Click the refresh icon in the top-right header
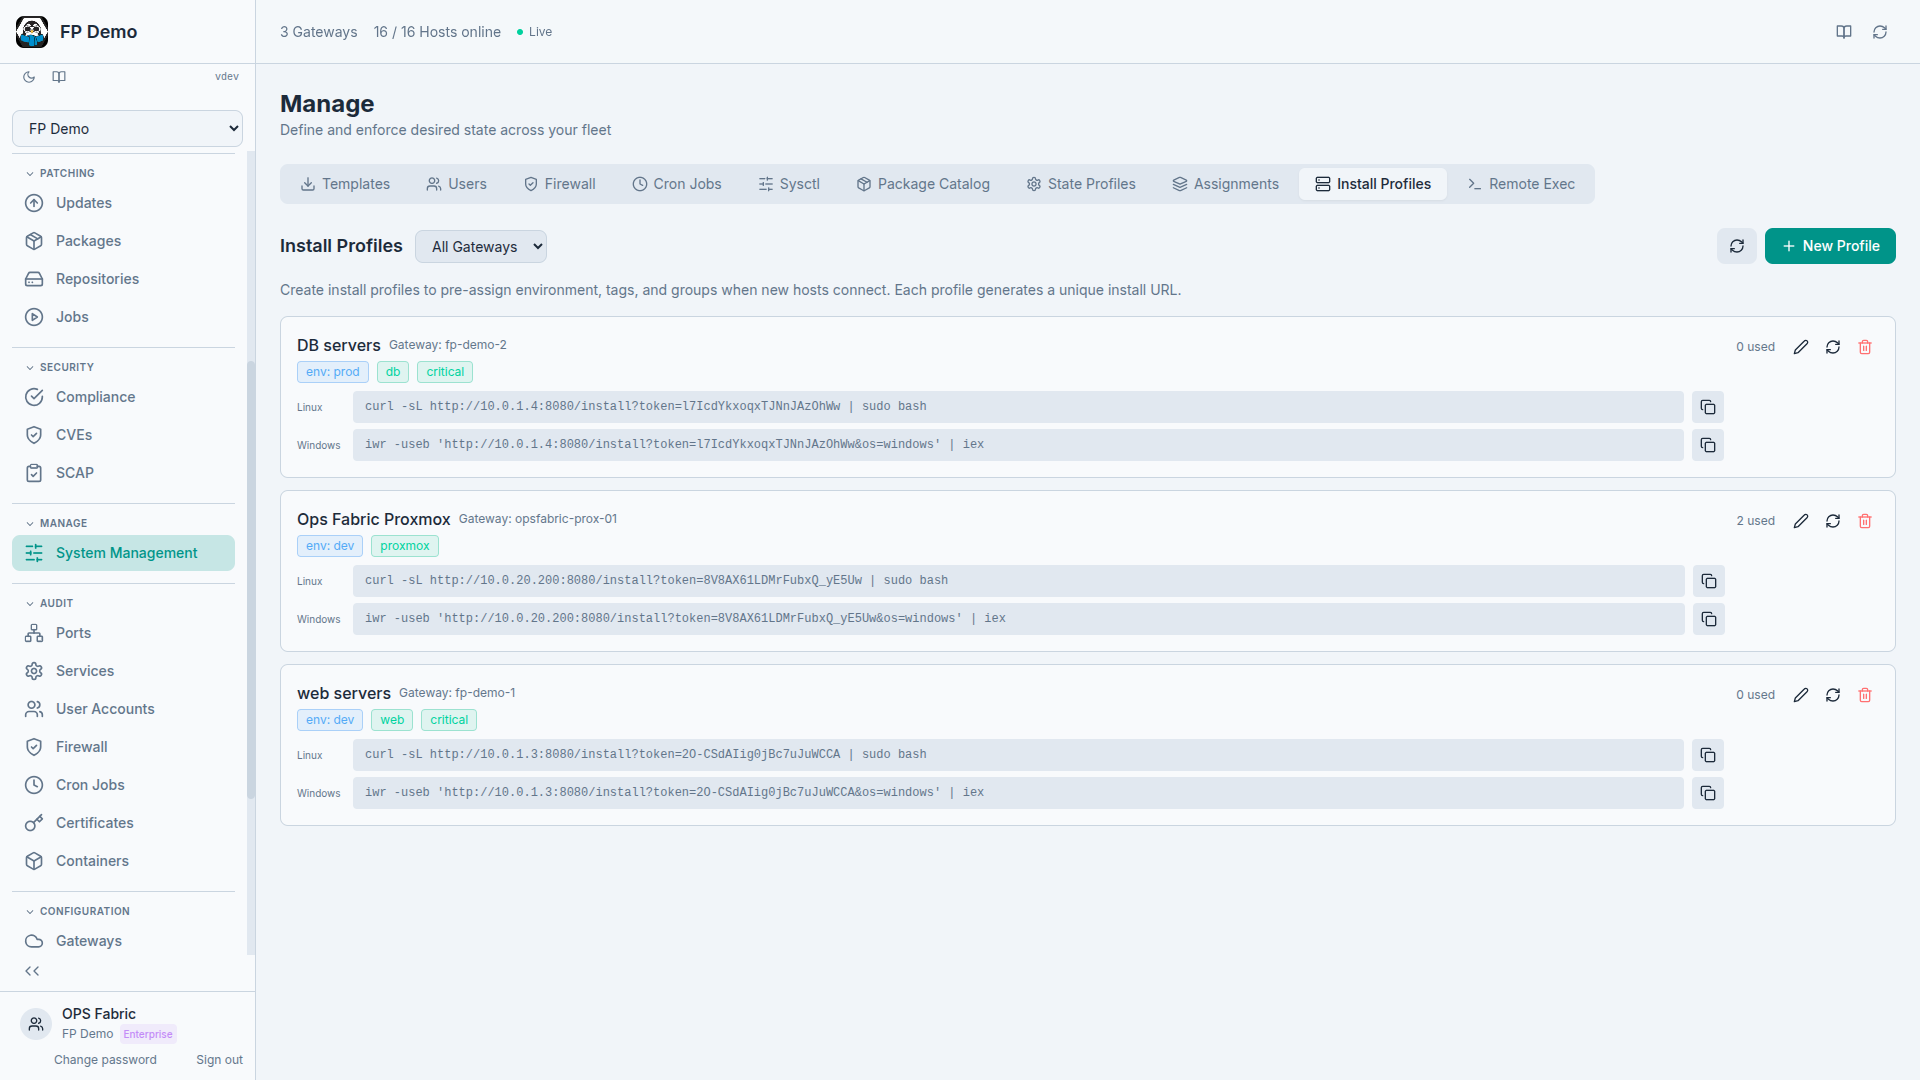 click(x=1880, y=31)
